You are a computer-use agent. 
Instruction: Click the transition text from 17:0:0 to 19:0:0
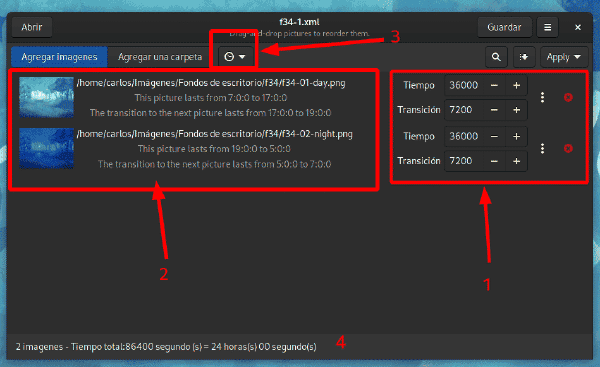point(210,113)
